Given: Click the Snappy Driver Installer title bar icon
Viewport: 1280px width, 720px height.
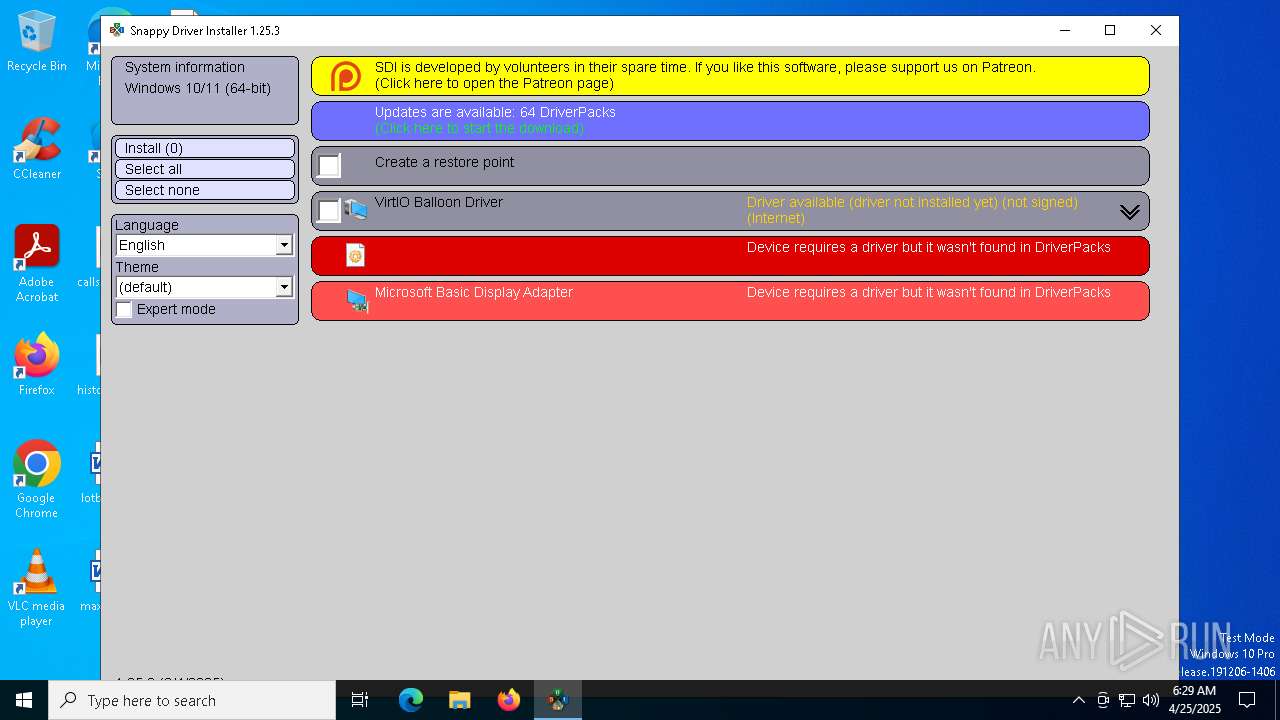Looking at the screenshot, I should (x=117, y=30).
